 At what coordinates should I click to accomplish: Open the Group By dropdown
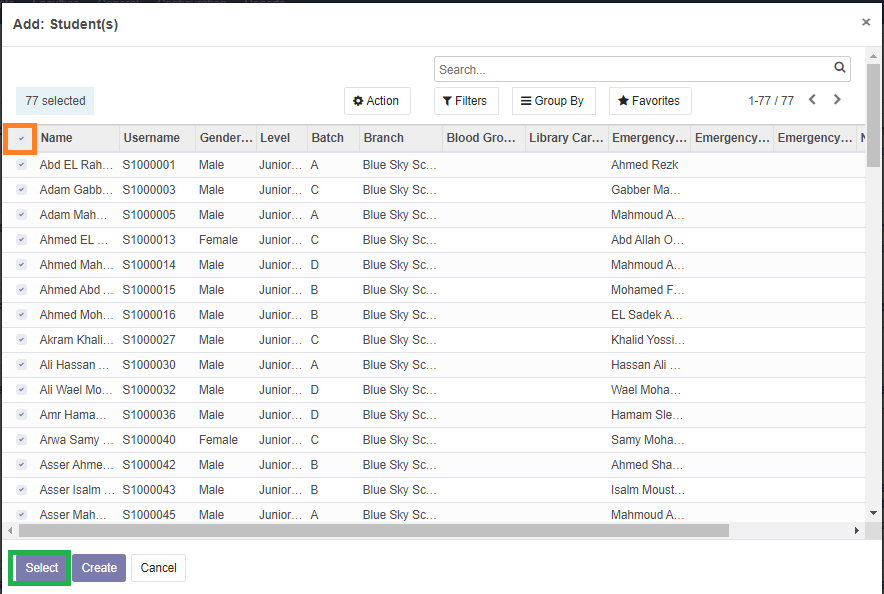pos(554,101)
